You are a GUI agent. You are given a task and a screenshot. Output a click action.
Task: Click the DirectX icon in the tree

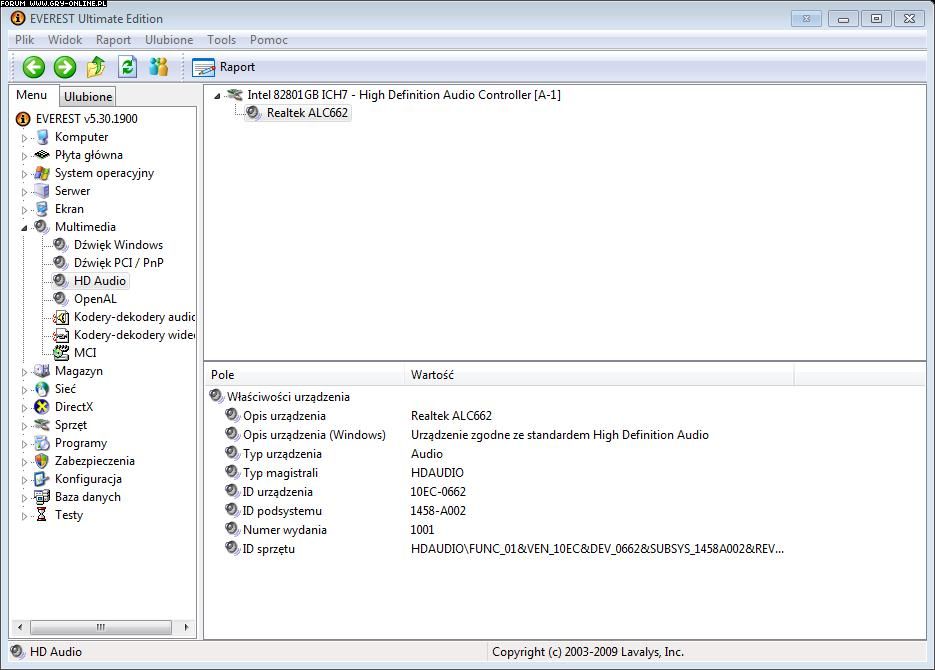tap(42, 407)
